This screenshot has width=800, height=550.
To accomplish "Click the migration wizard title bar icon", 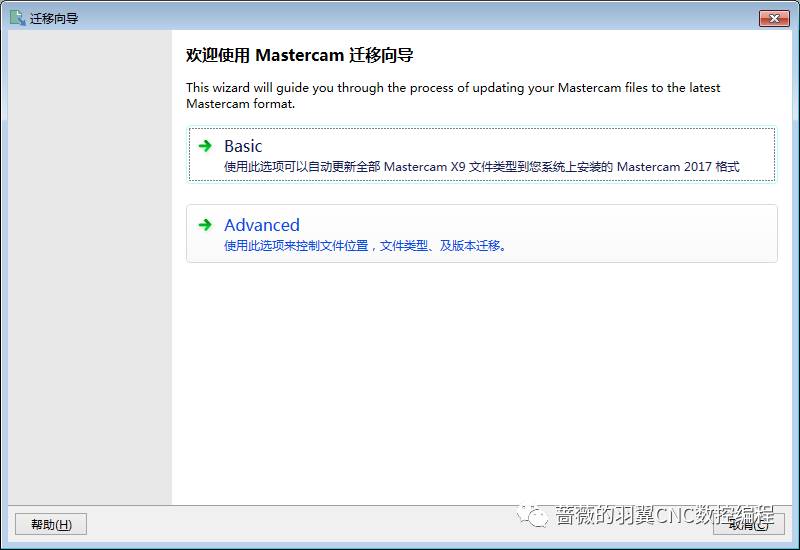I will pos(17,18).
